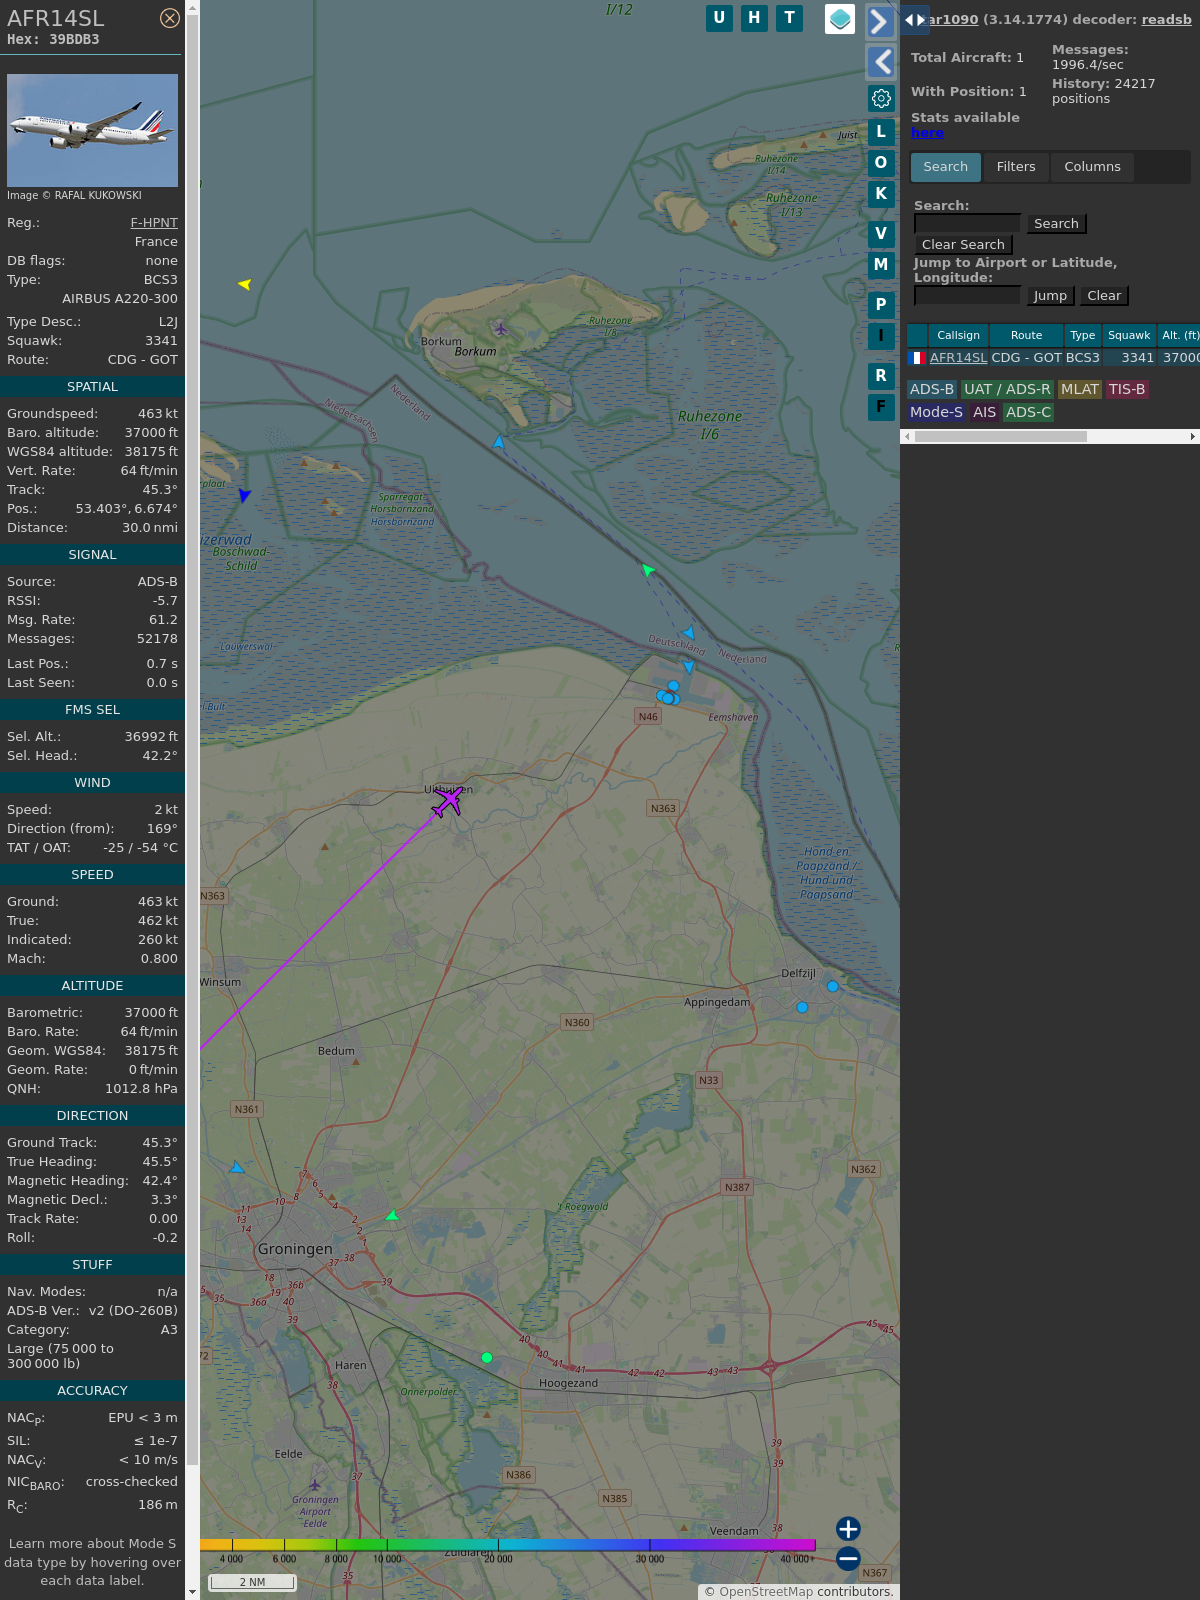
Task: Select the dark blue aircraft marker
Action: pyautogui.click(x=244, y=495)
